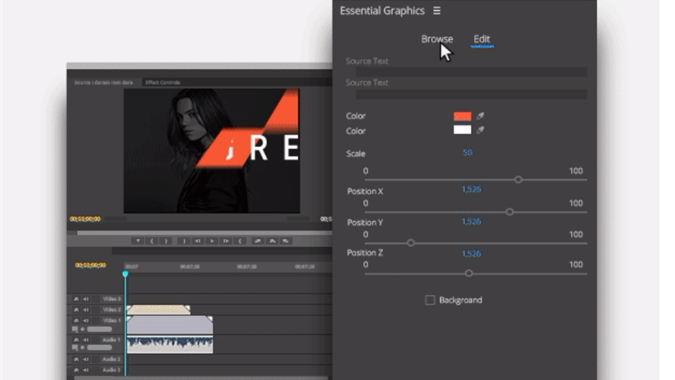Screen dimensions: 675x380
Task: Play the sequence
Action: coord(212,241)
